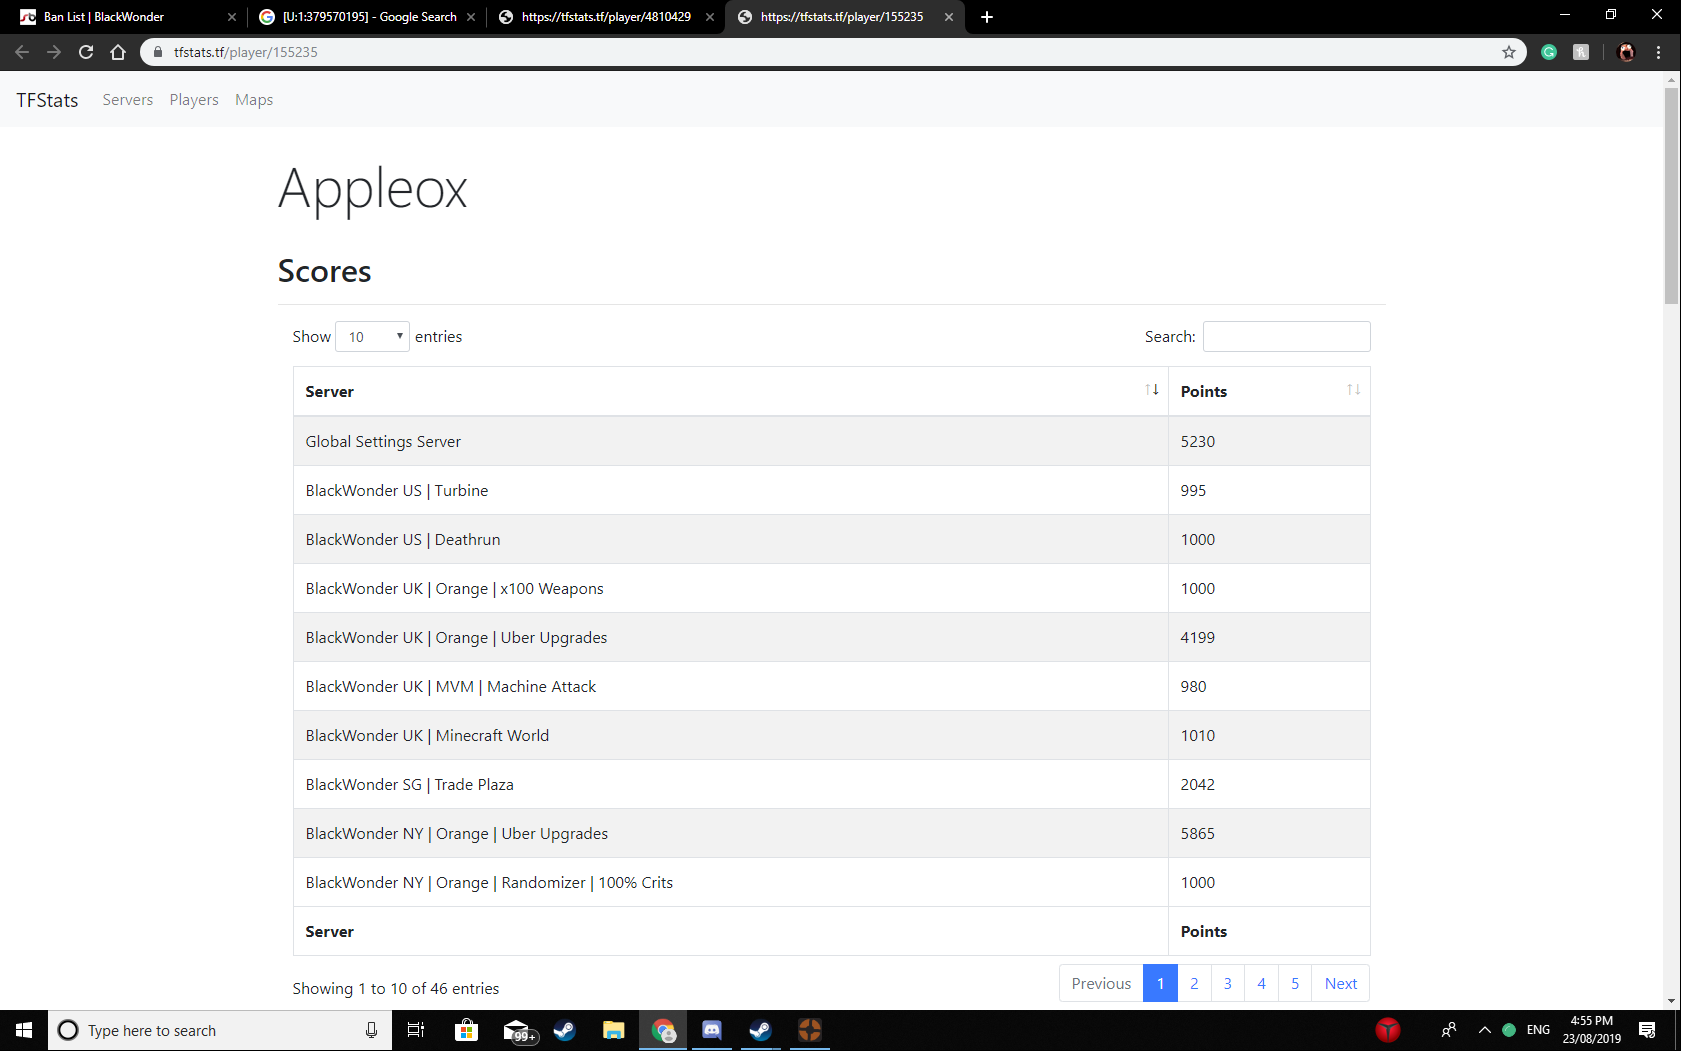Go to pagination page 4

tap(1261, 983)
